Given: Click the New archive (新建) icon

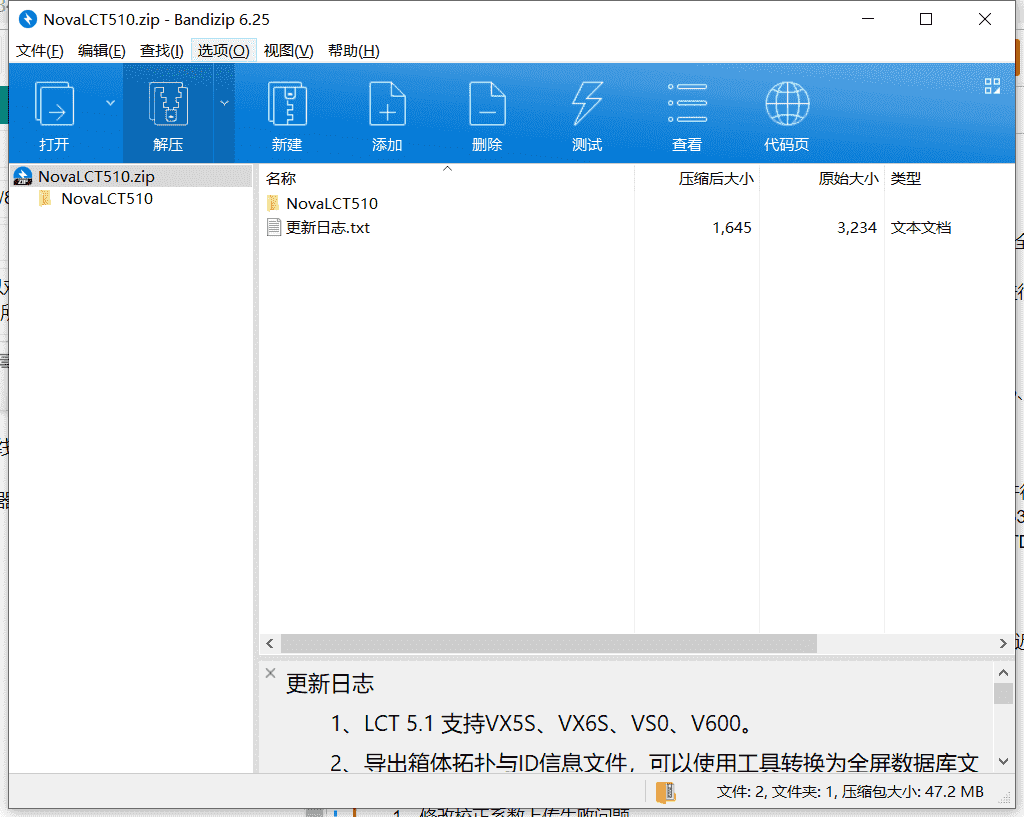Looking at the screenshot, I should (287, 103).
